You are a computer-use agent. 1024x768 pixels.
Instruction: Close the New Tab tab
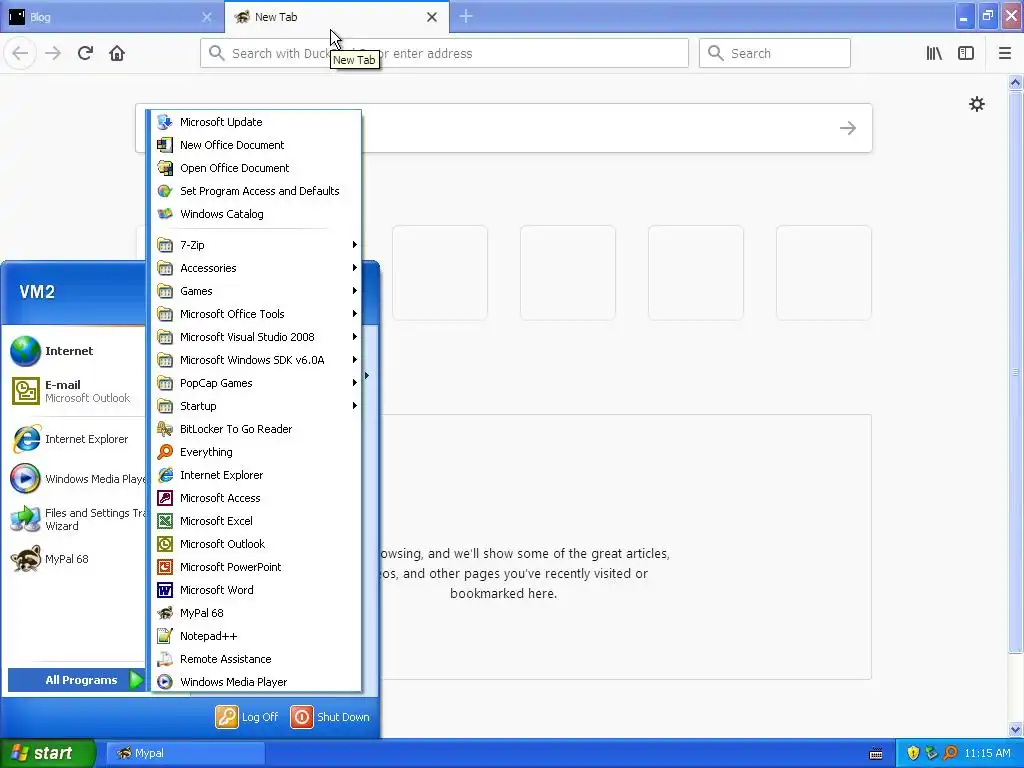(432, 17)
